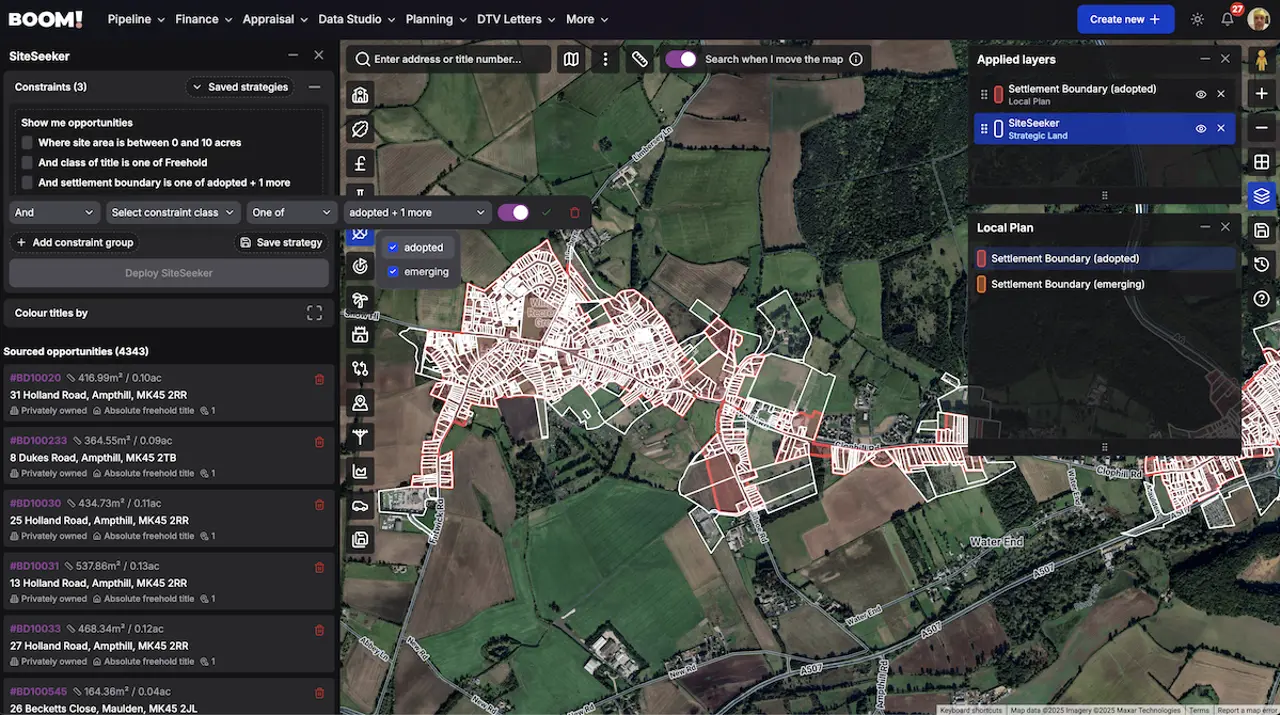Open the history clock icon

point(1261,264)
